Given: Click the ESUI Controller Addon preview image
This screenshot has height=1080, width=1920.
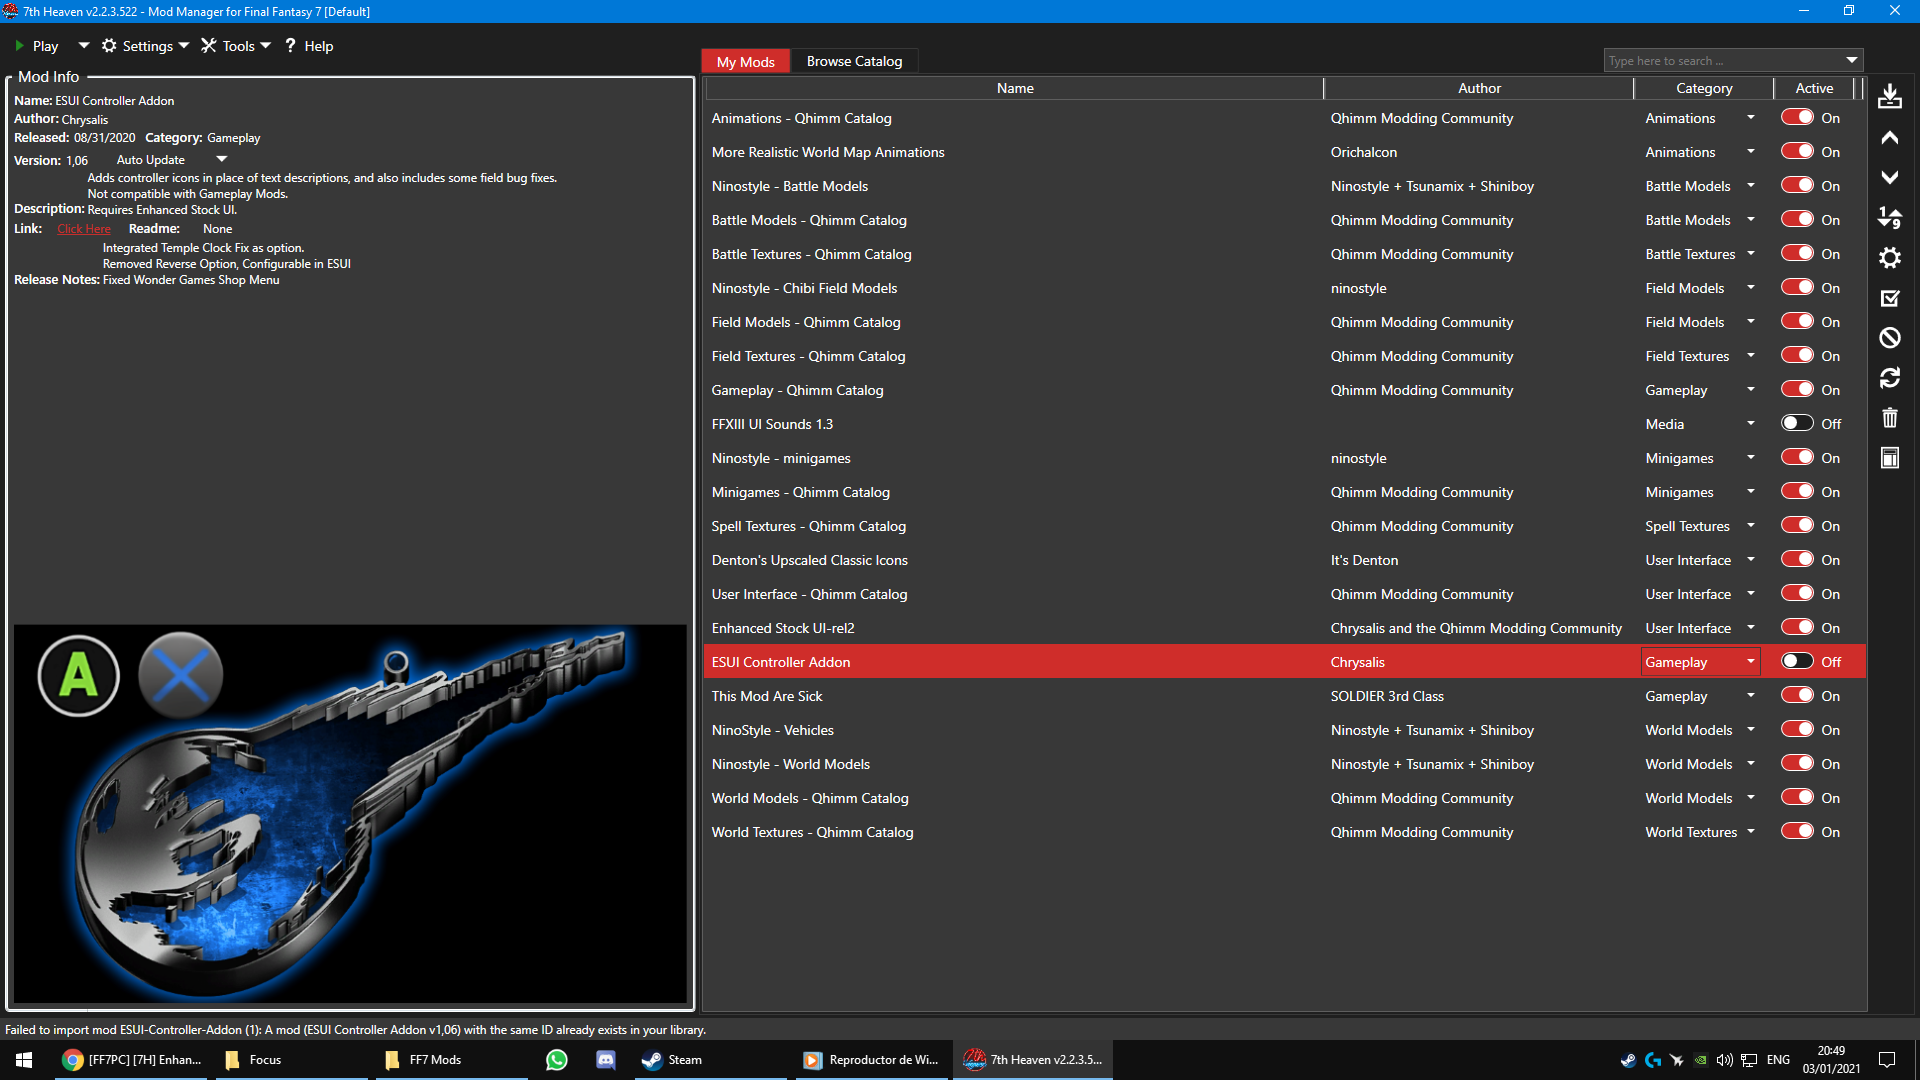Looking at the screenshot, I should 350,814.
